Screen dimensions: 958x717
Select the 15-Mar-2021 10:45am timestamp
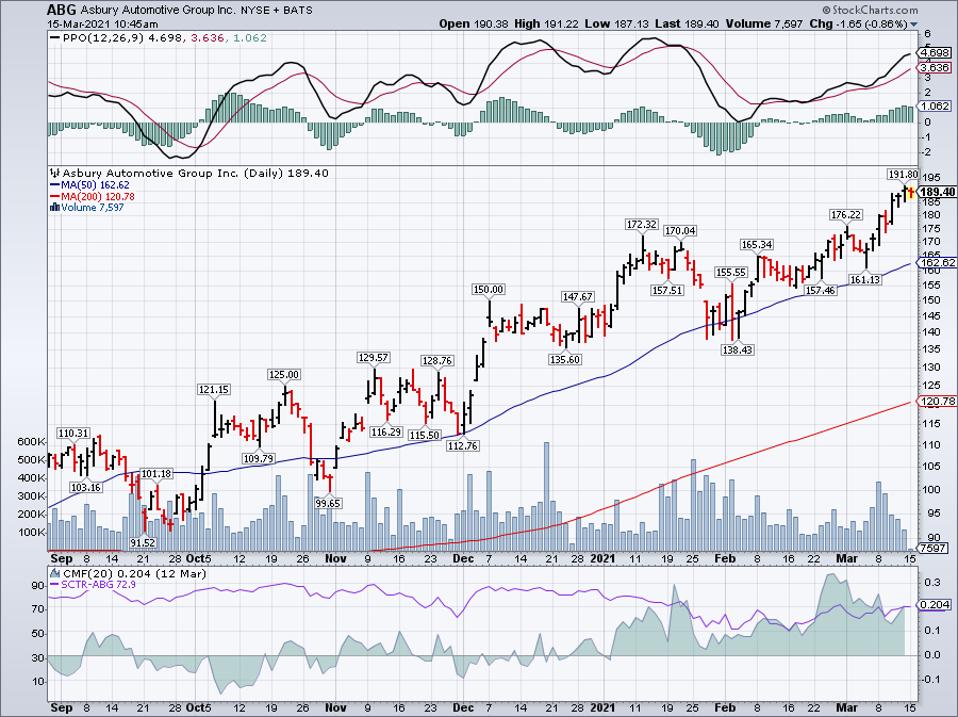pos(103,24)
